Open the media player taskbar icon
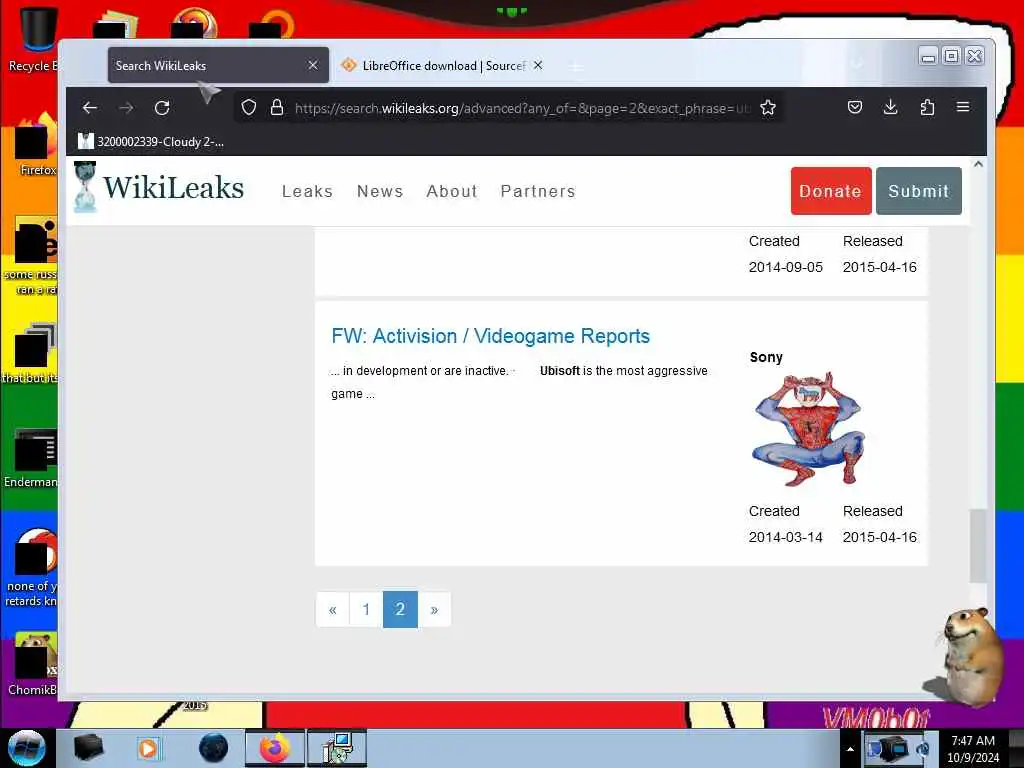 point(148,748)
